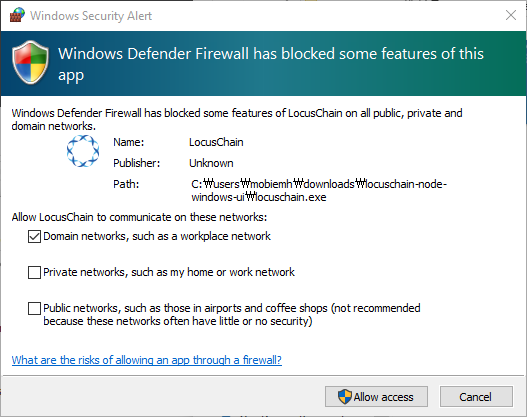Enable the Public networks checkbox
The height and width of the screenshot is (417, 527).
[x=34, y=308]
